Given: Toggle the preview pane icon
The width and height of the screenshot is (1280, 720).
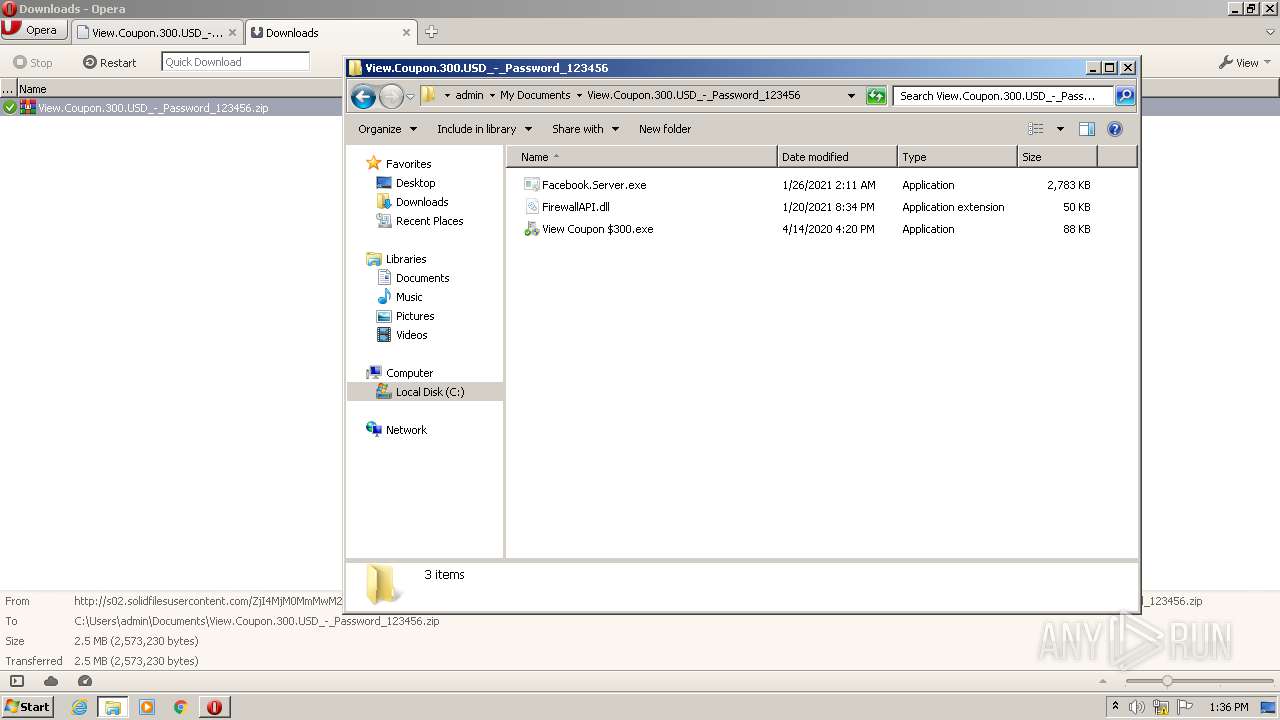Looking at the screenshot, I should [x=1087, y=129].
